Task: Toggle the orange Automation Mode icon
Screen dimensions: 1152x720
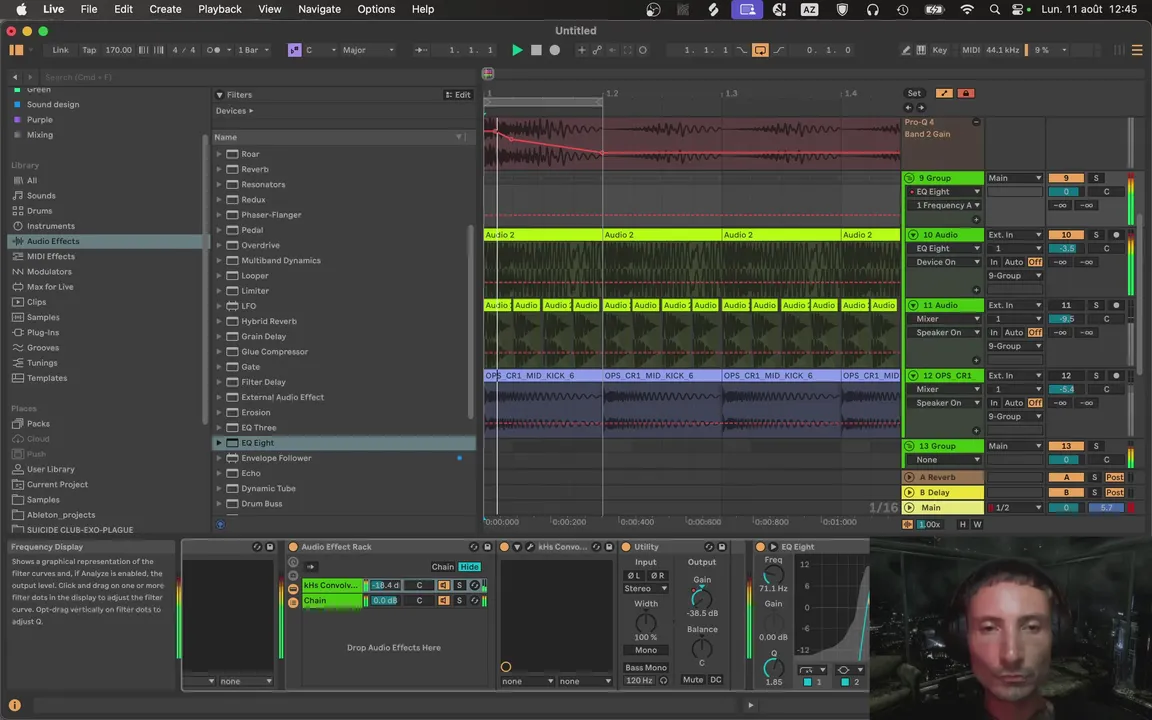Action: click(944, 93)
